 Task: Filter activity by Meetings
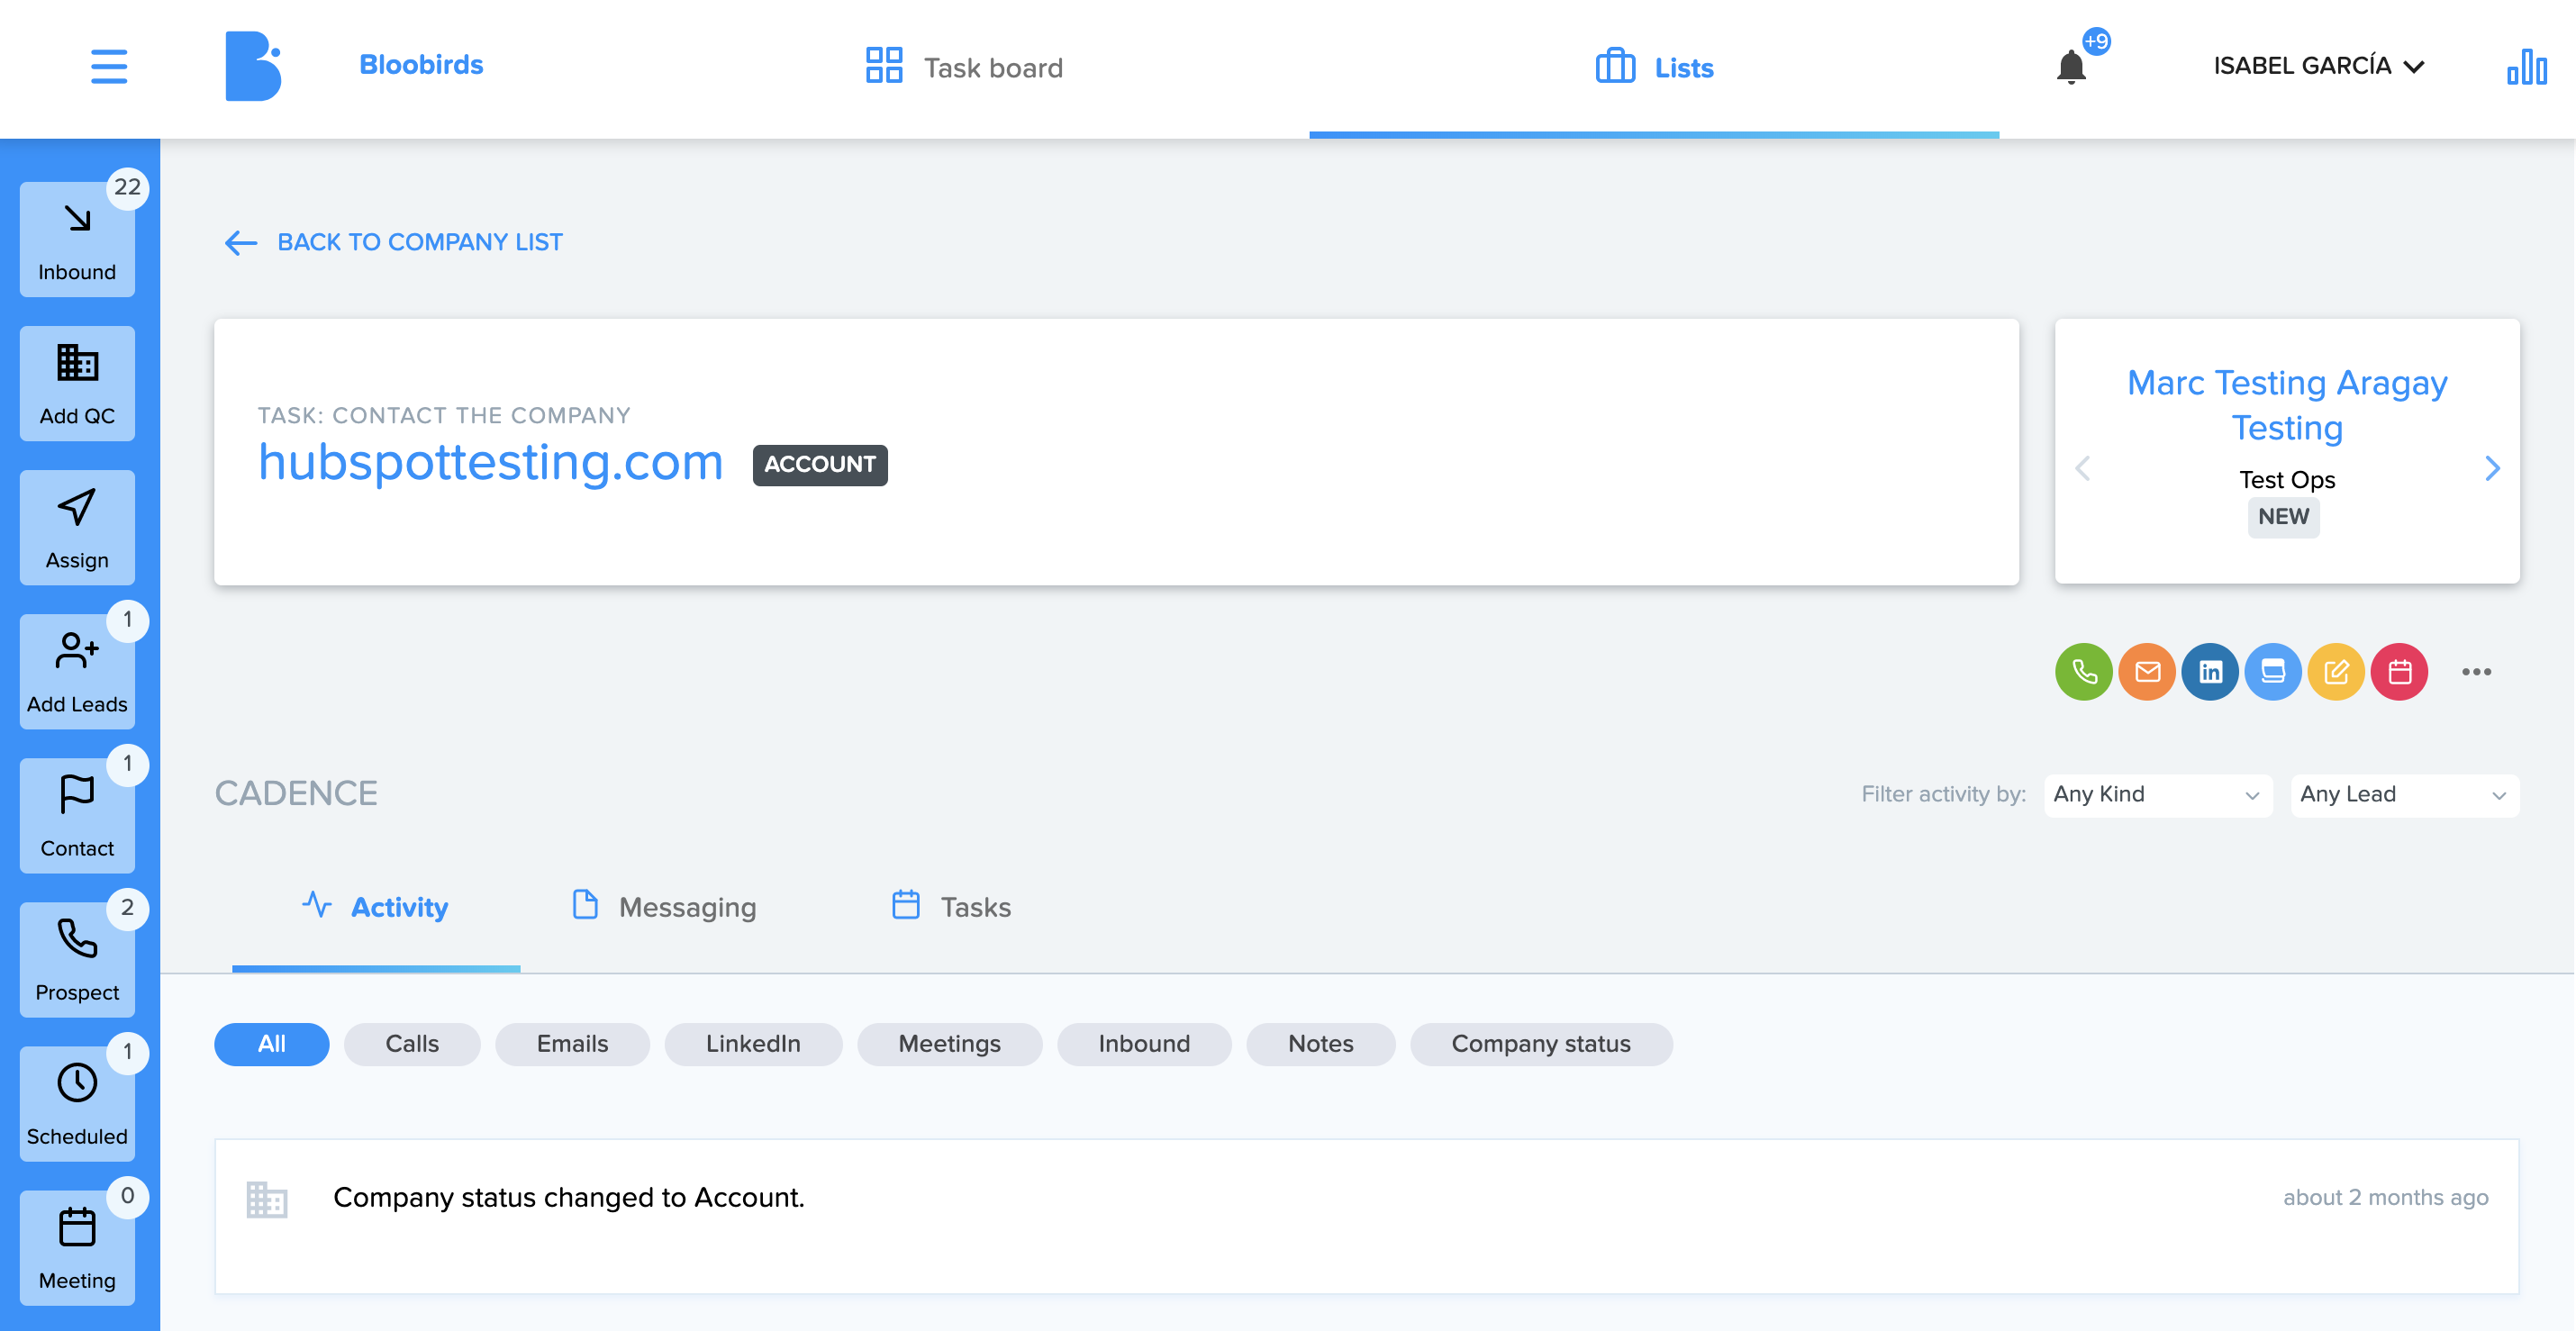(x=949, y=1044)
